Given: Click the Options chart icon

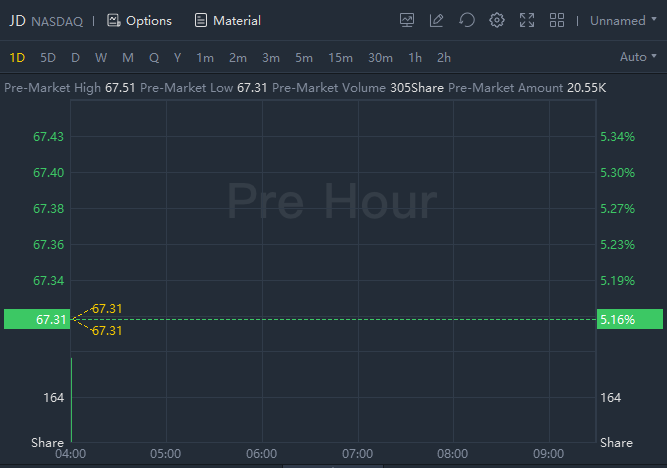Looking at the screenshot, I should tap(113, 20).
